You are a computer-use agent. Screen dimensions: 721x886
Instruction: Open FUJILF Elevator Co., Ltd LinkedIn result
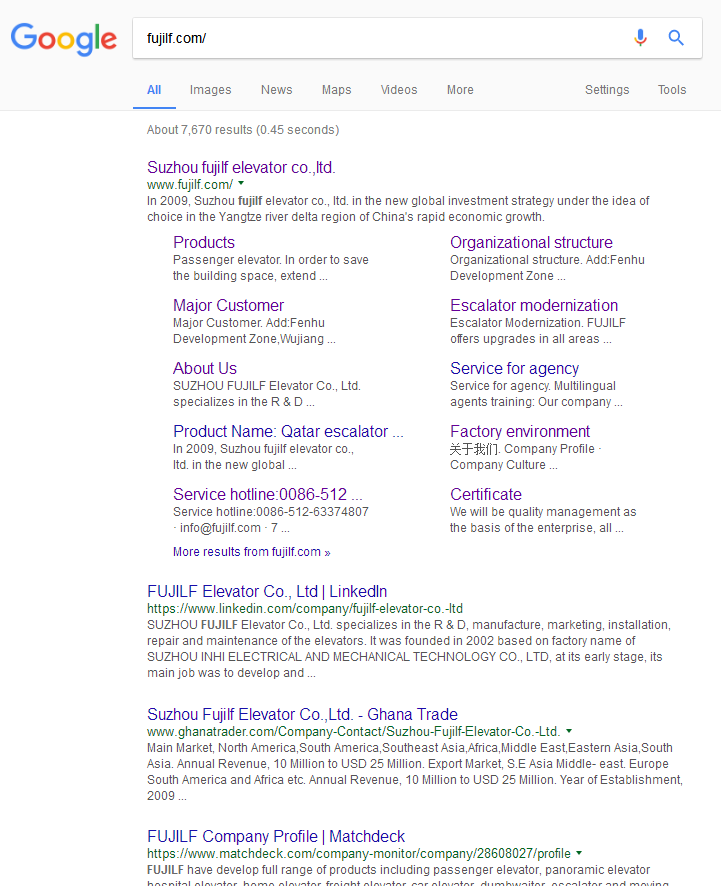(267, 592)
